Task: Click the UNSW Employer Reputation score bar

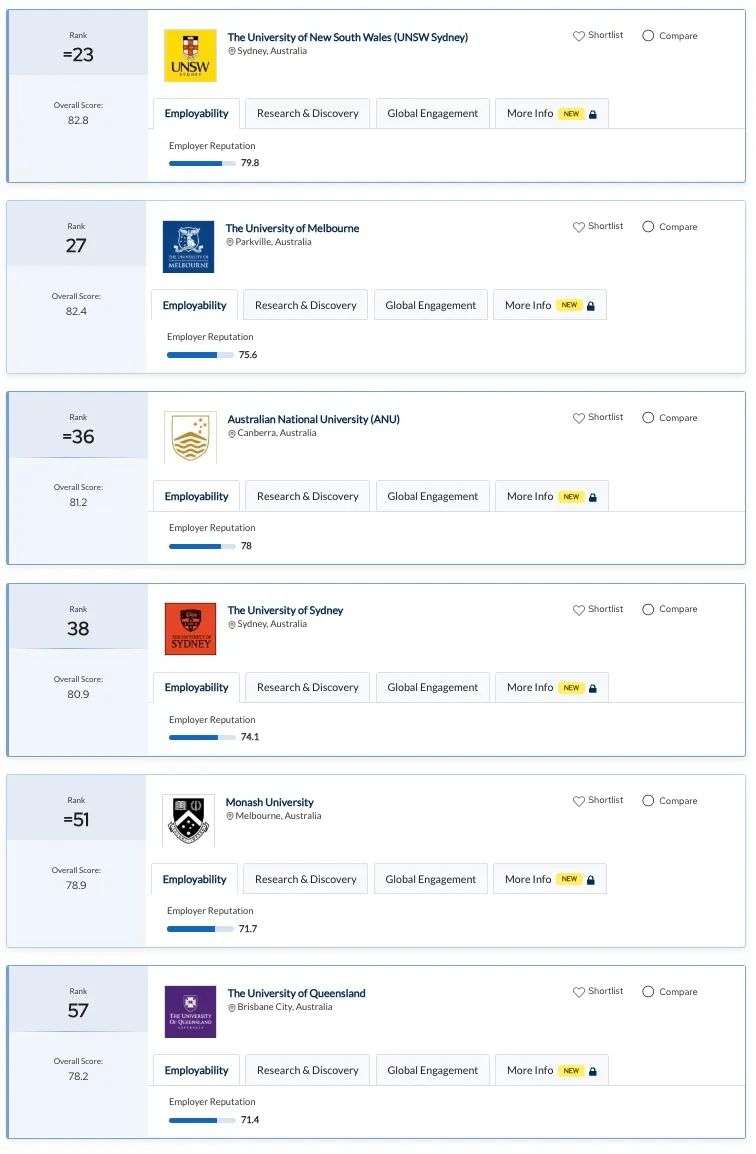Action: click(x=202, y=163)
